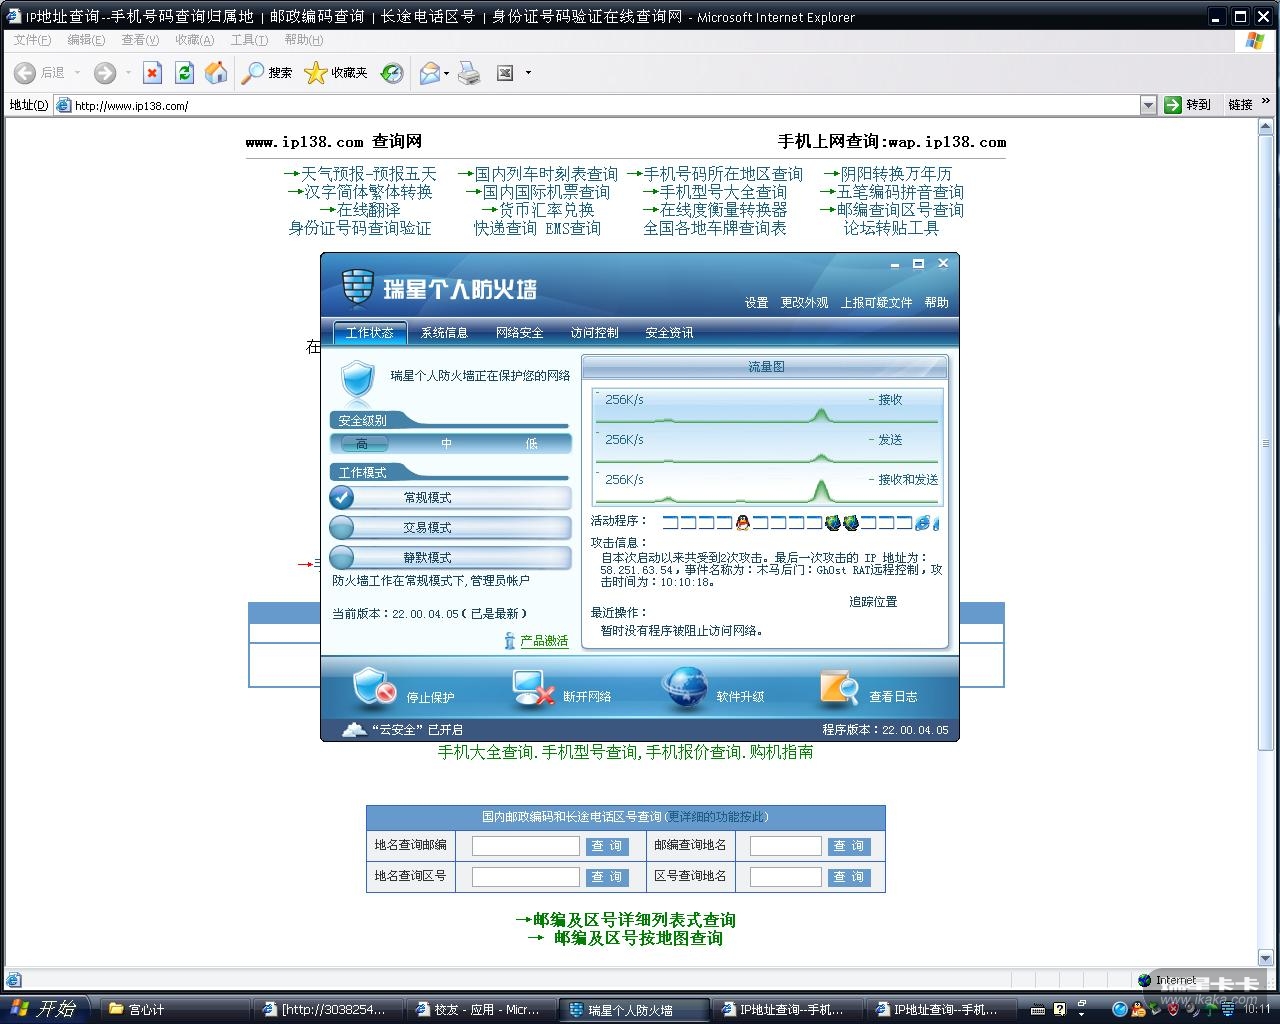The width and height of the screenshot is (1280, 1024).
Task: Refresh the page with the green arrows icon
Action: click(184, 72)
